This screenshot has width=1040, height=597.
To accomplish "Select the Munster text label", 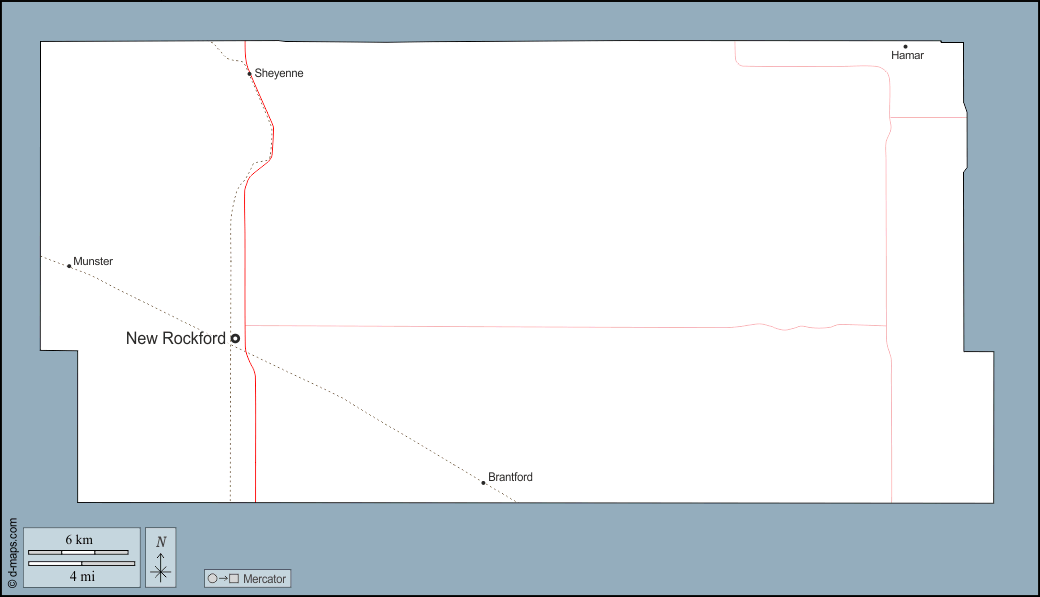I will (93, 262).
